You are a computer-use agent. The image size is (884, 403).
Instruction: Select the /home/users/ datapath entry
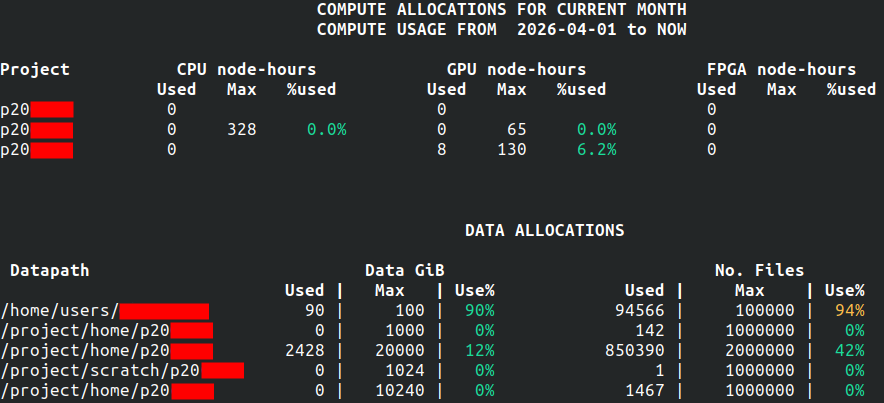point(60,311)
